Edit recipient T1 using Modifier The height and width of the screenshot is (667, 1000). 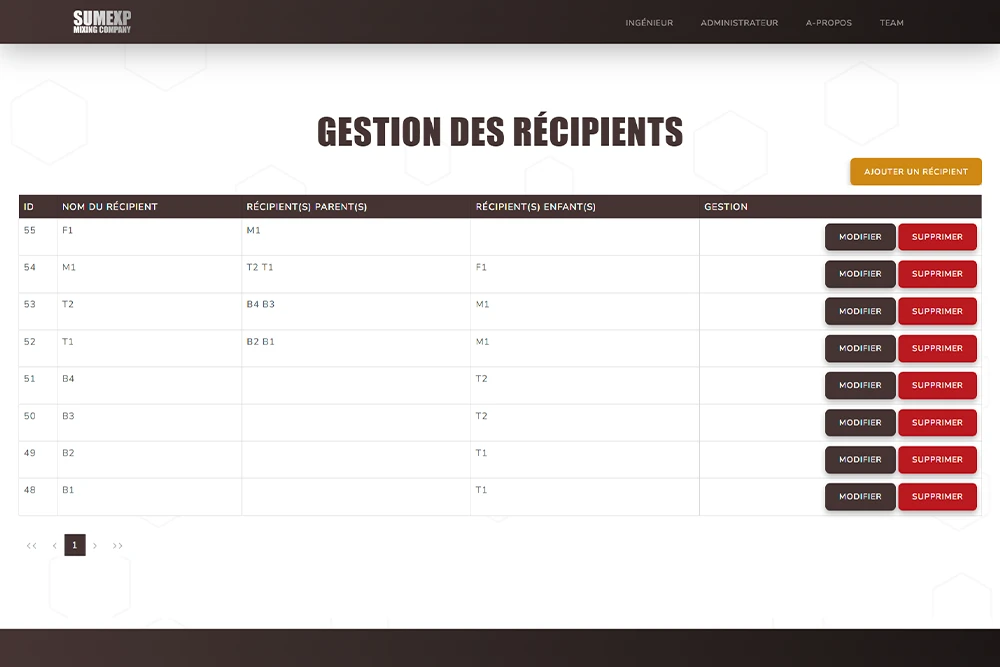pyautogui.click(x=860, y=348)
